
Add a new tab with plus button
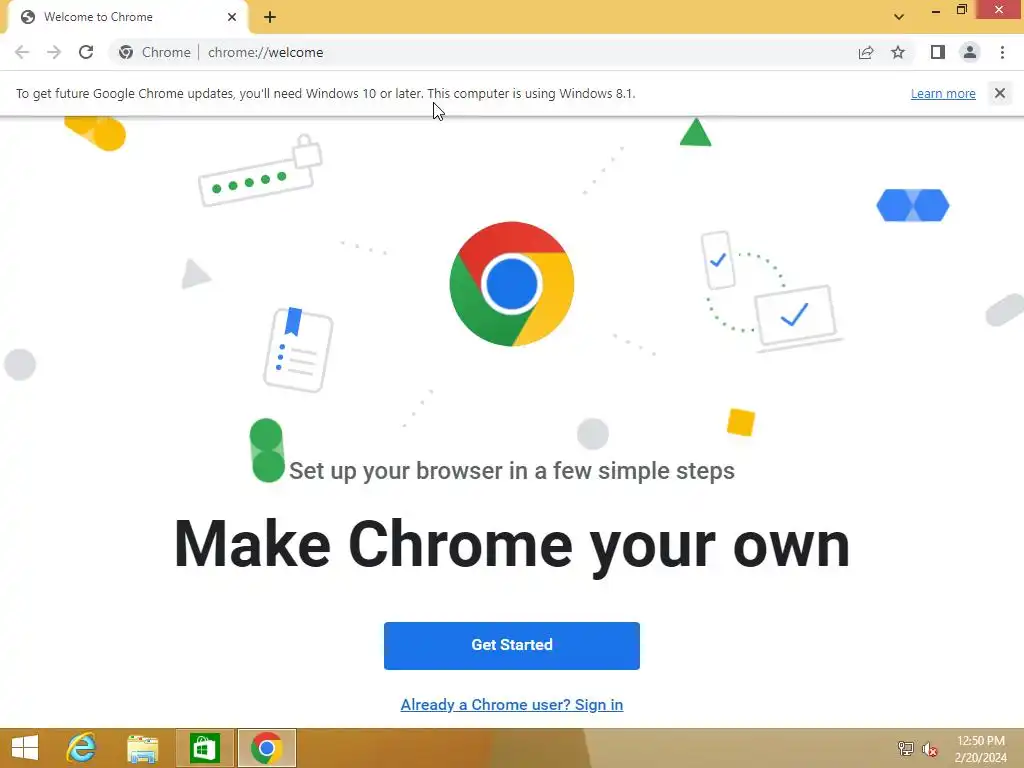pos(270,17)
